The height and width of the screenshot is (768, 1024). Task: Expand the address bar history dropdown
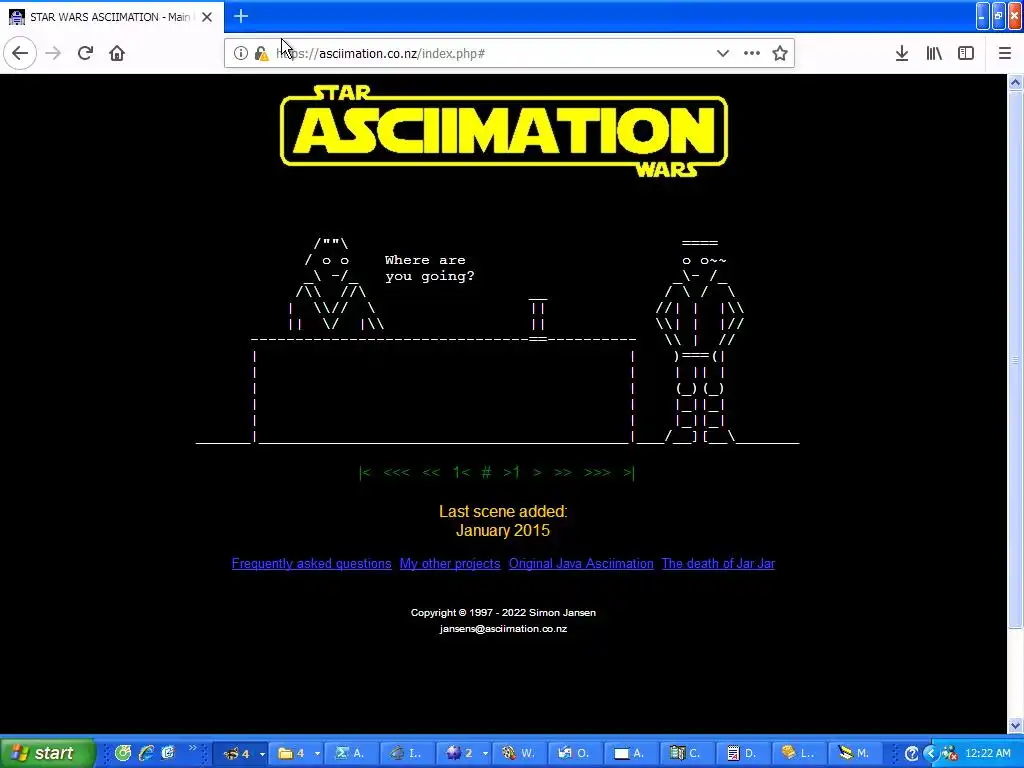(722, 53)
